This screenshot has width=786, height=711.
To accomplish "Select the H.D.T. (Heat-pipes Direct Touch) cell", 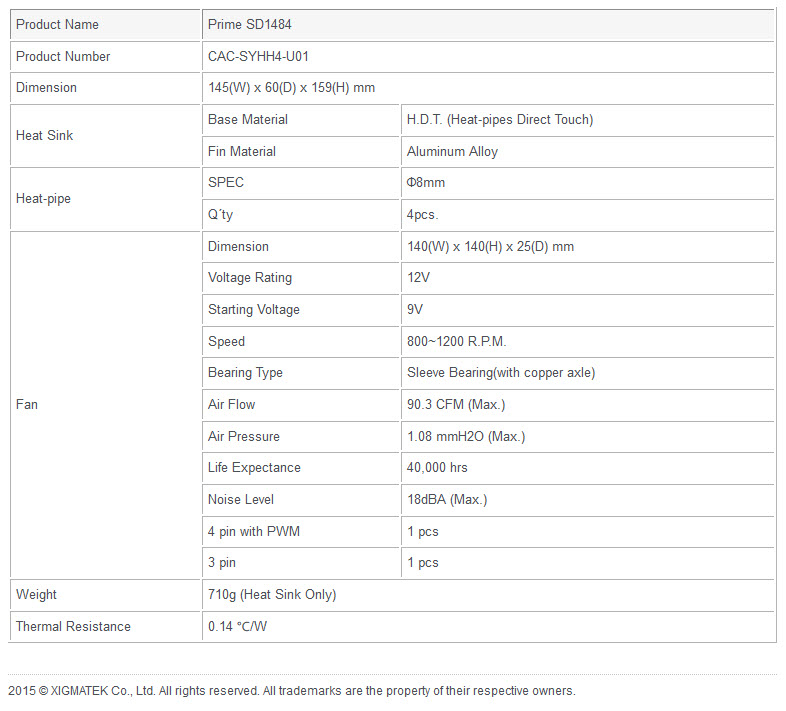I will [x=499, y=120].
